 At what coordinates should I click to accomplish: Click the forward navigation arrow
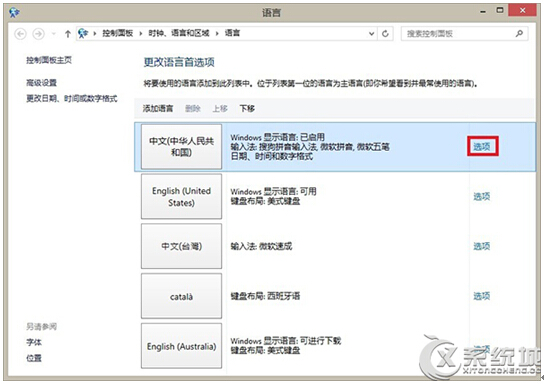point(39,34)
